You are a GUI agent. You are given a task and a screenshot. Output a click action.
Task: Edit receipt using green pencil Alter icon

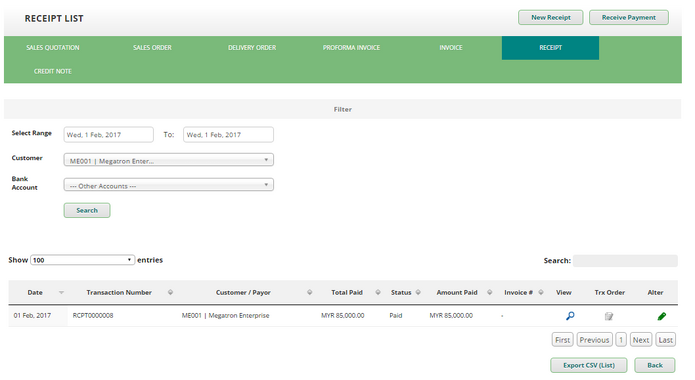(x=661, y=316)
